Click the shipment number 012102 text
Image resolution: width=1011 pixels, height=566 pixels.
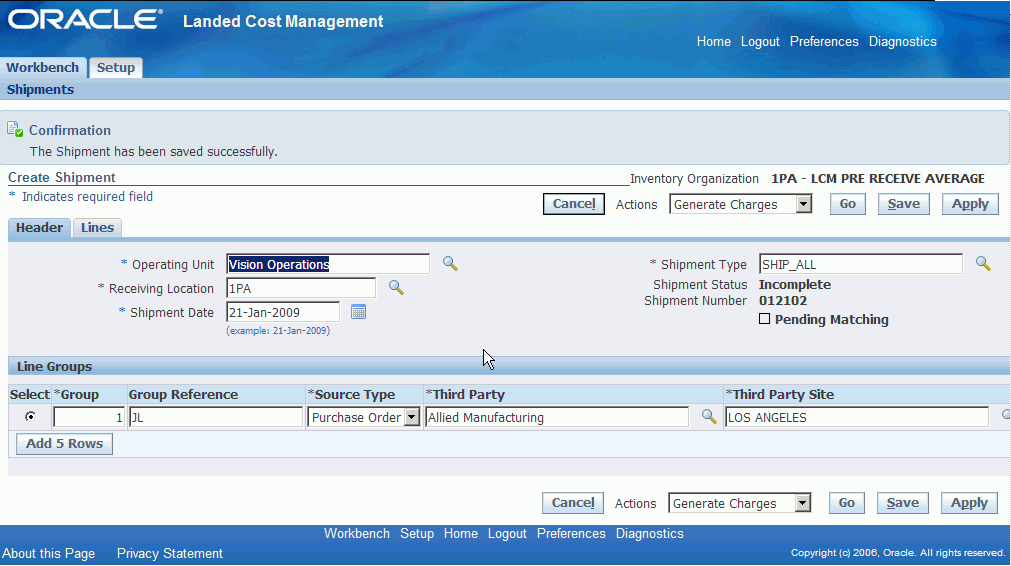(783, 300)
